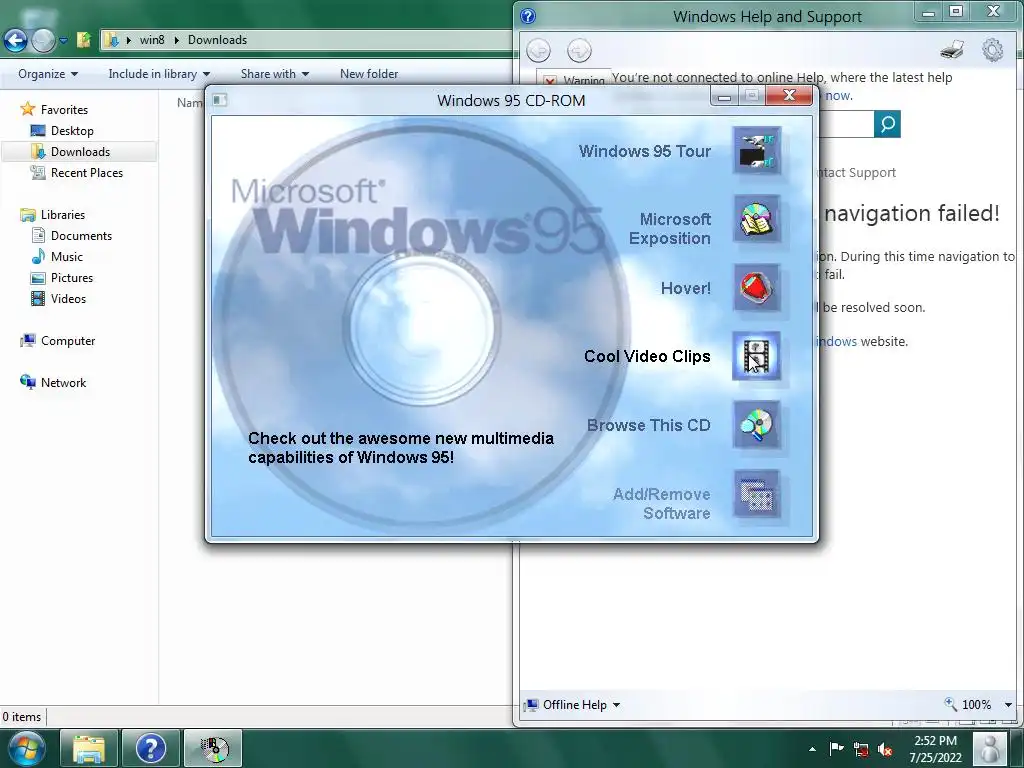Launch the Windows 95 Tour icon
Image resolution: width=1024 pixels, height=768 pixels.
tap(756, 151)
